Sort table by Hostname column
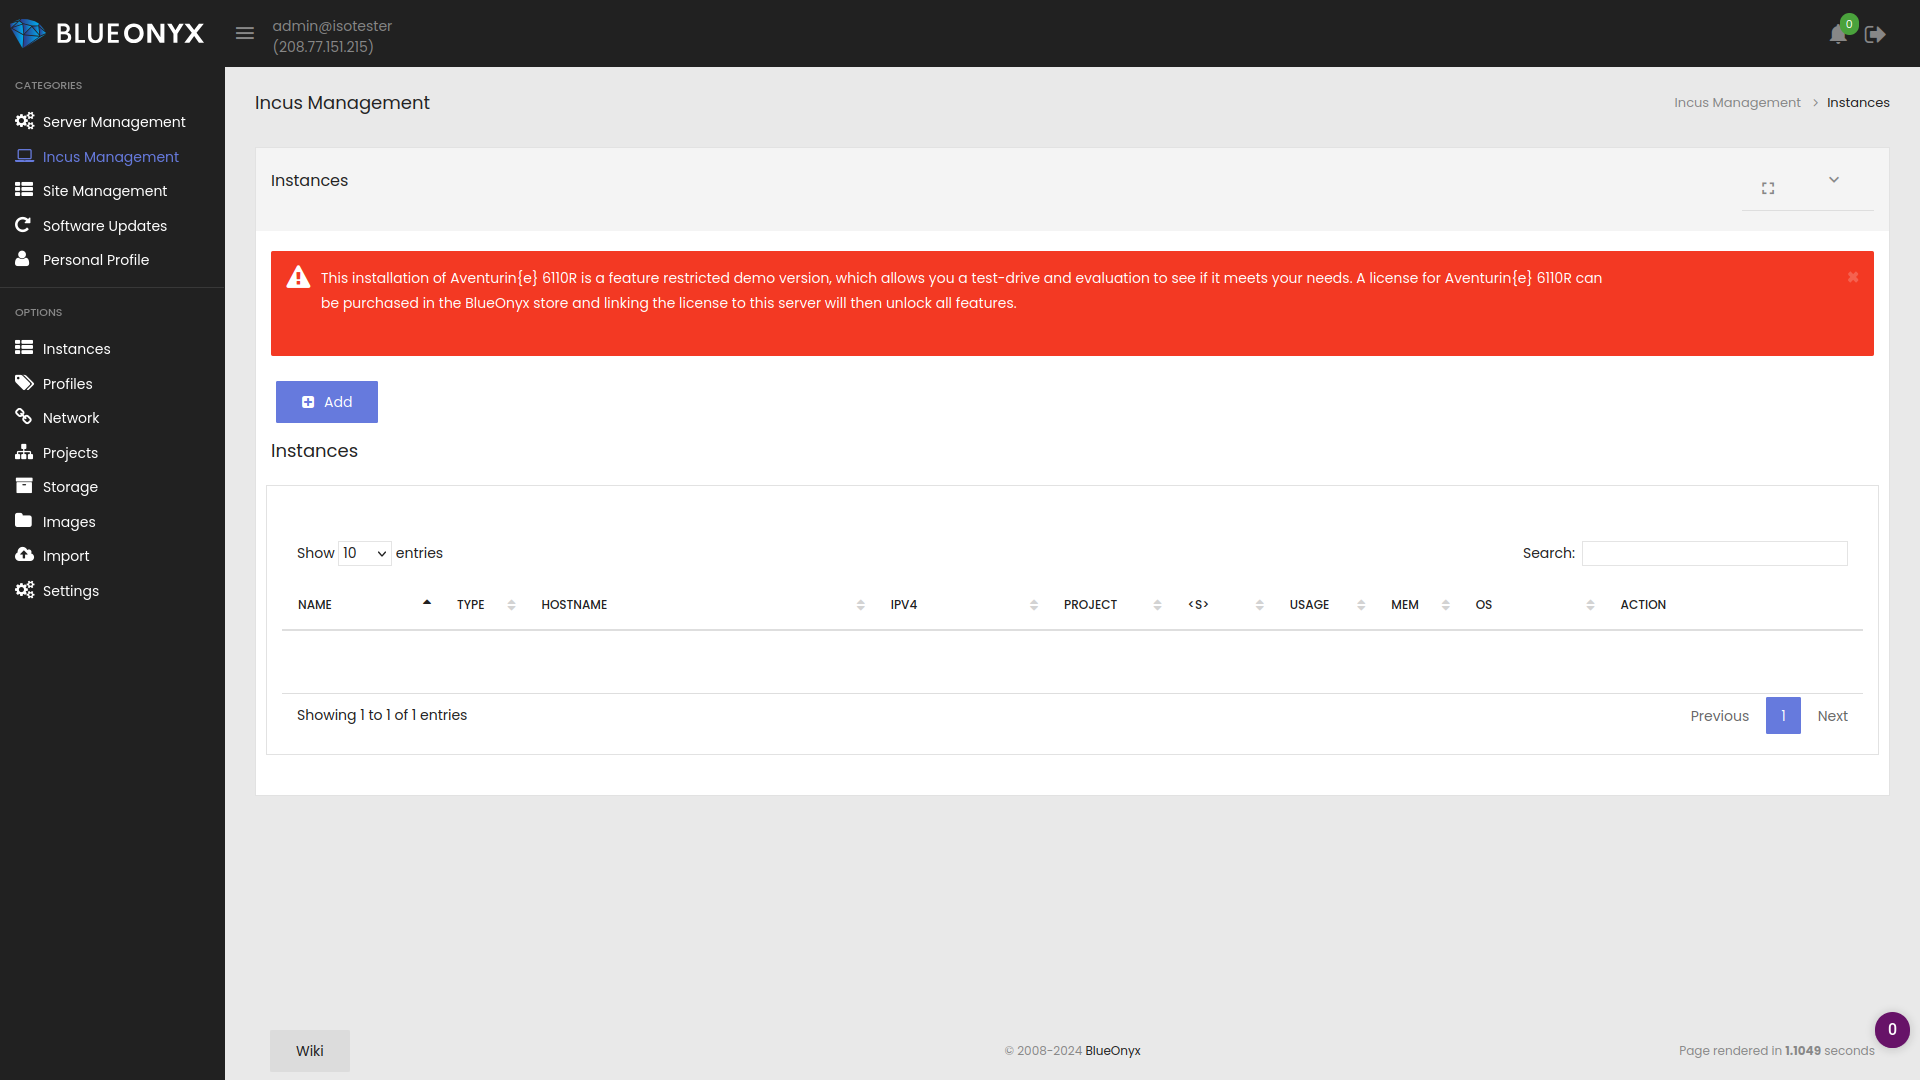 click(x=702, y=605)
